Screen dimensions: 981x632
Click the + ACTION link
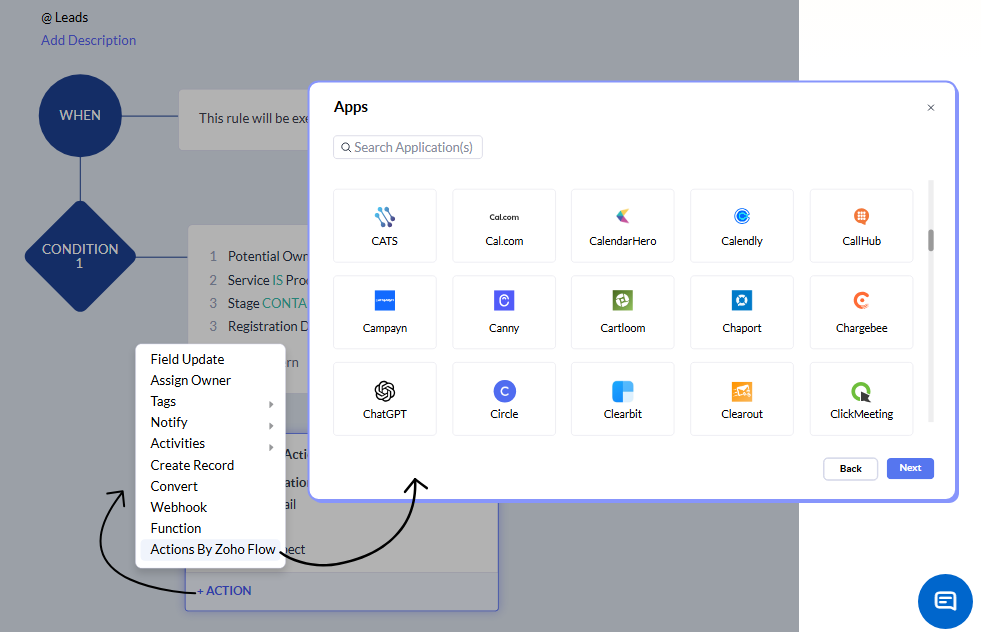(224, 591)
